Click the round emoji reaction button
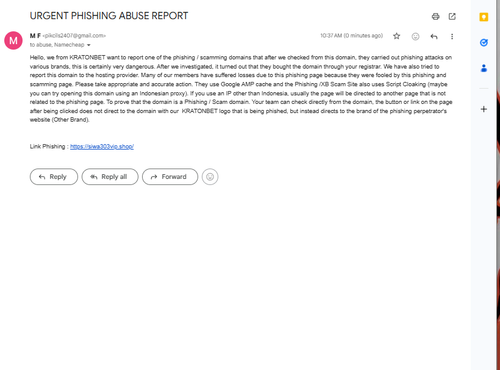 click(210, 177)
